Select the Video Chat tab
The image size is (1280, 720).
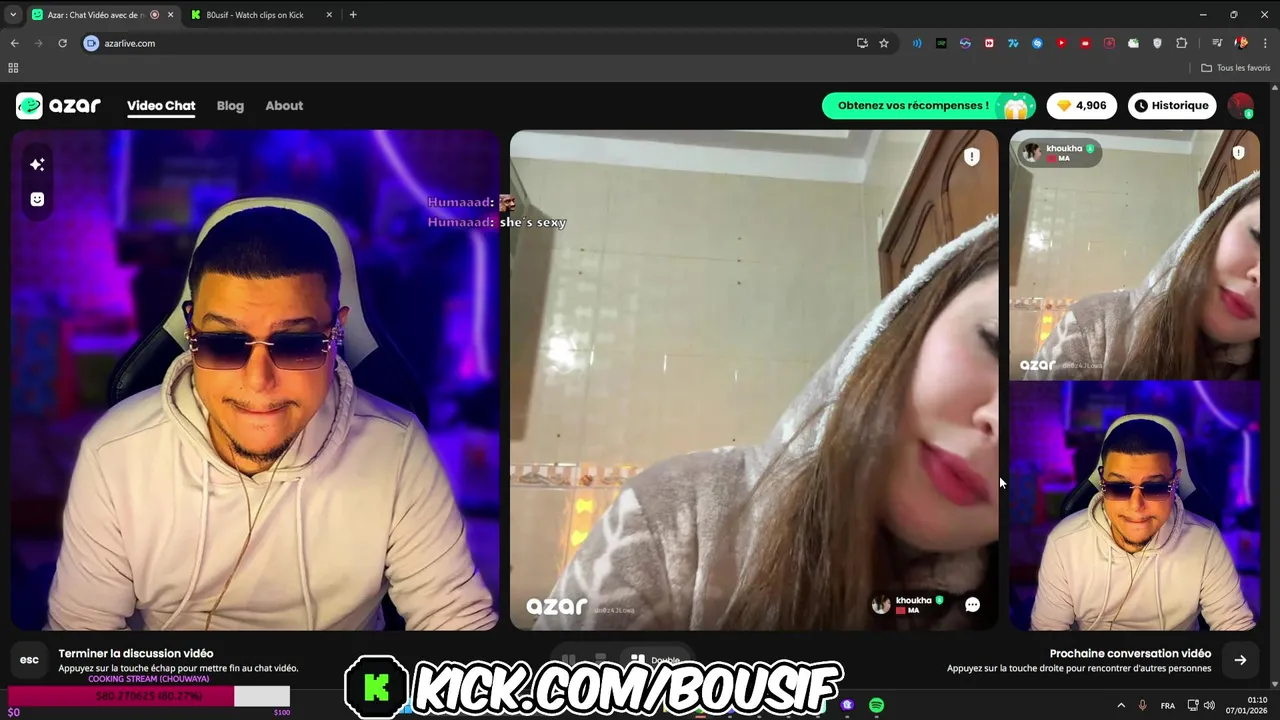(x=161, y=106)
